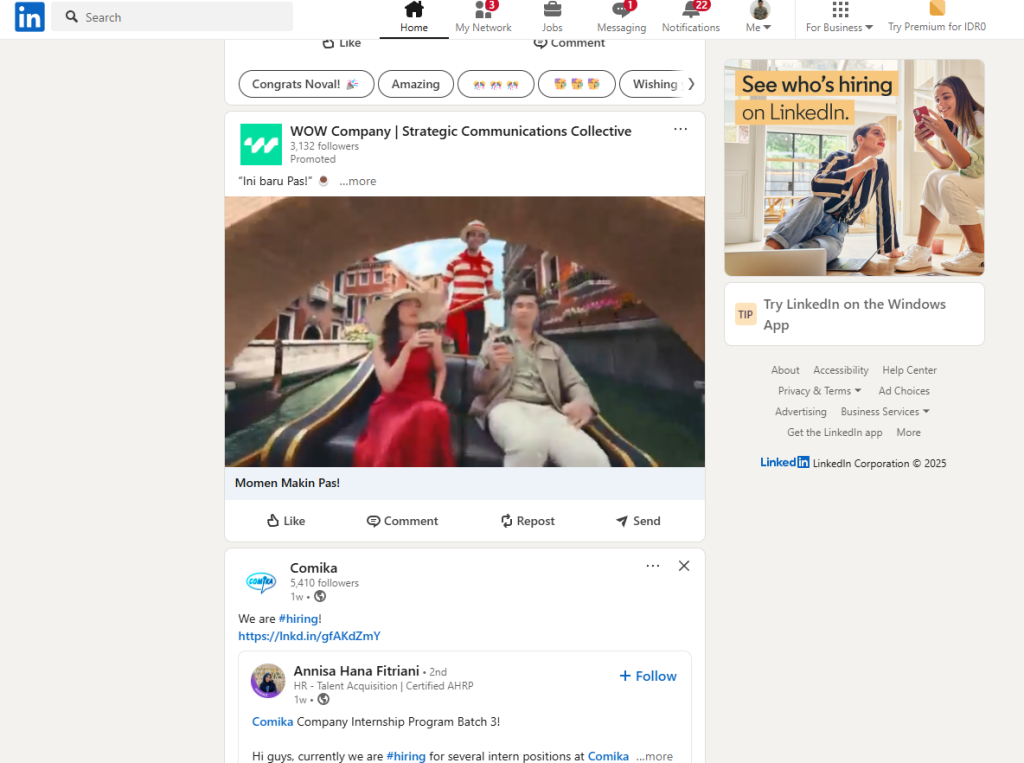Viewport: 1024px width, 763px height.
Task: Click the LinkedIn logo in the header
Action: pos(29,17)
